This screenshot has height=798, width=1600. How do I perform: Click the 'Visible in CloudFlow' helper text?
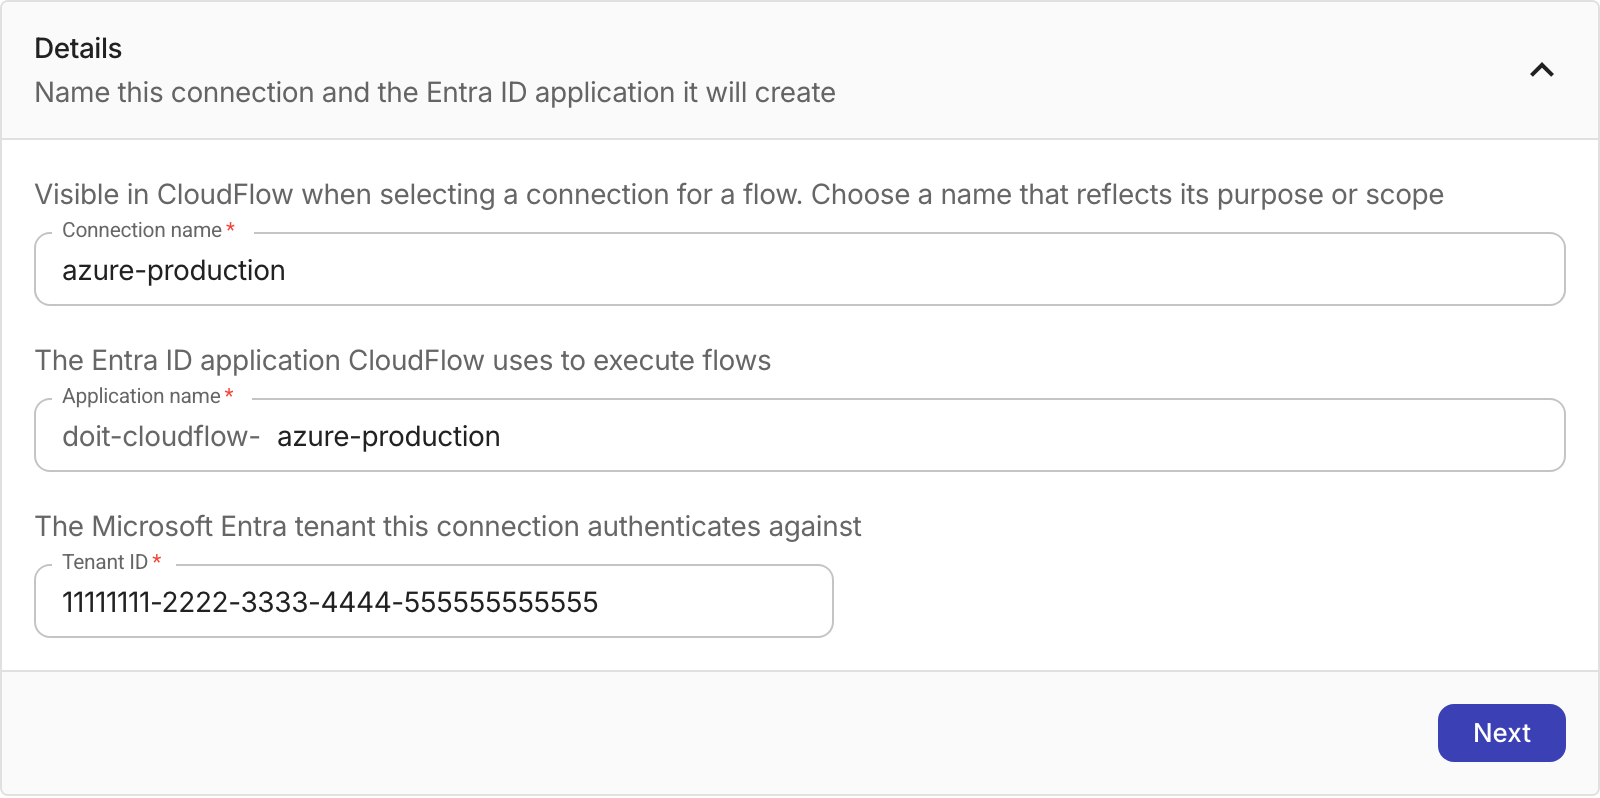739,194
